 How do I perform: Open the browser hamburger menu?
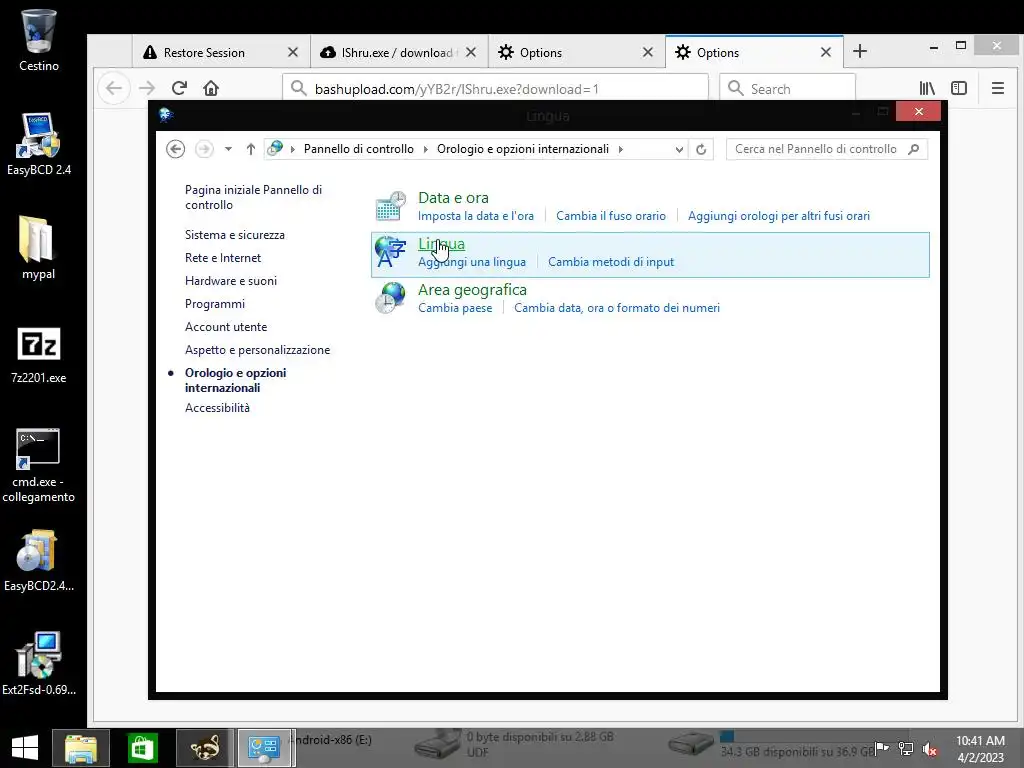[998, 88]
